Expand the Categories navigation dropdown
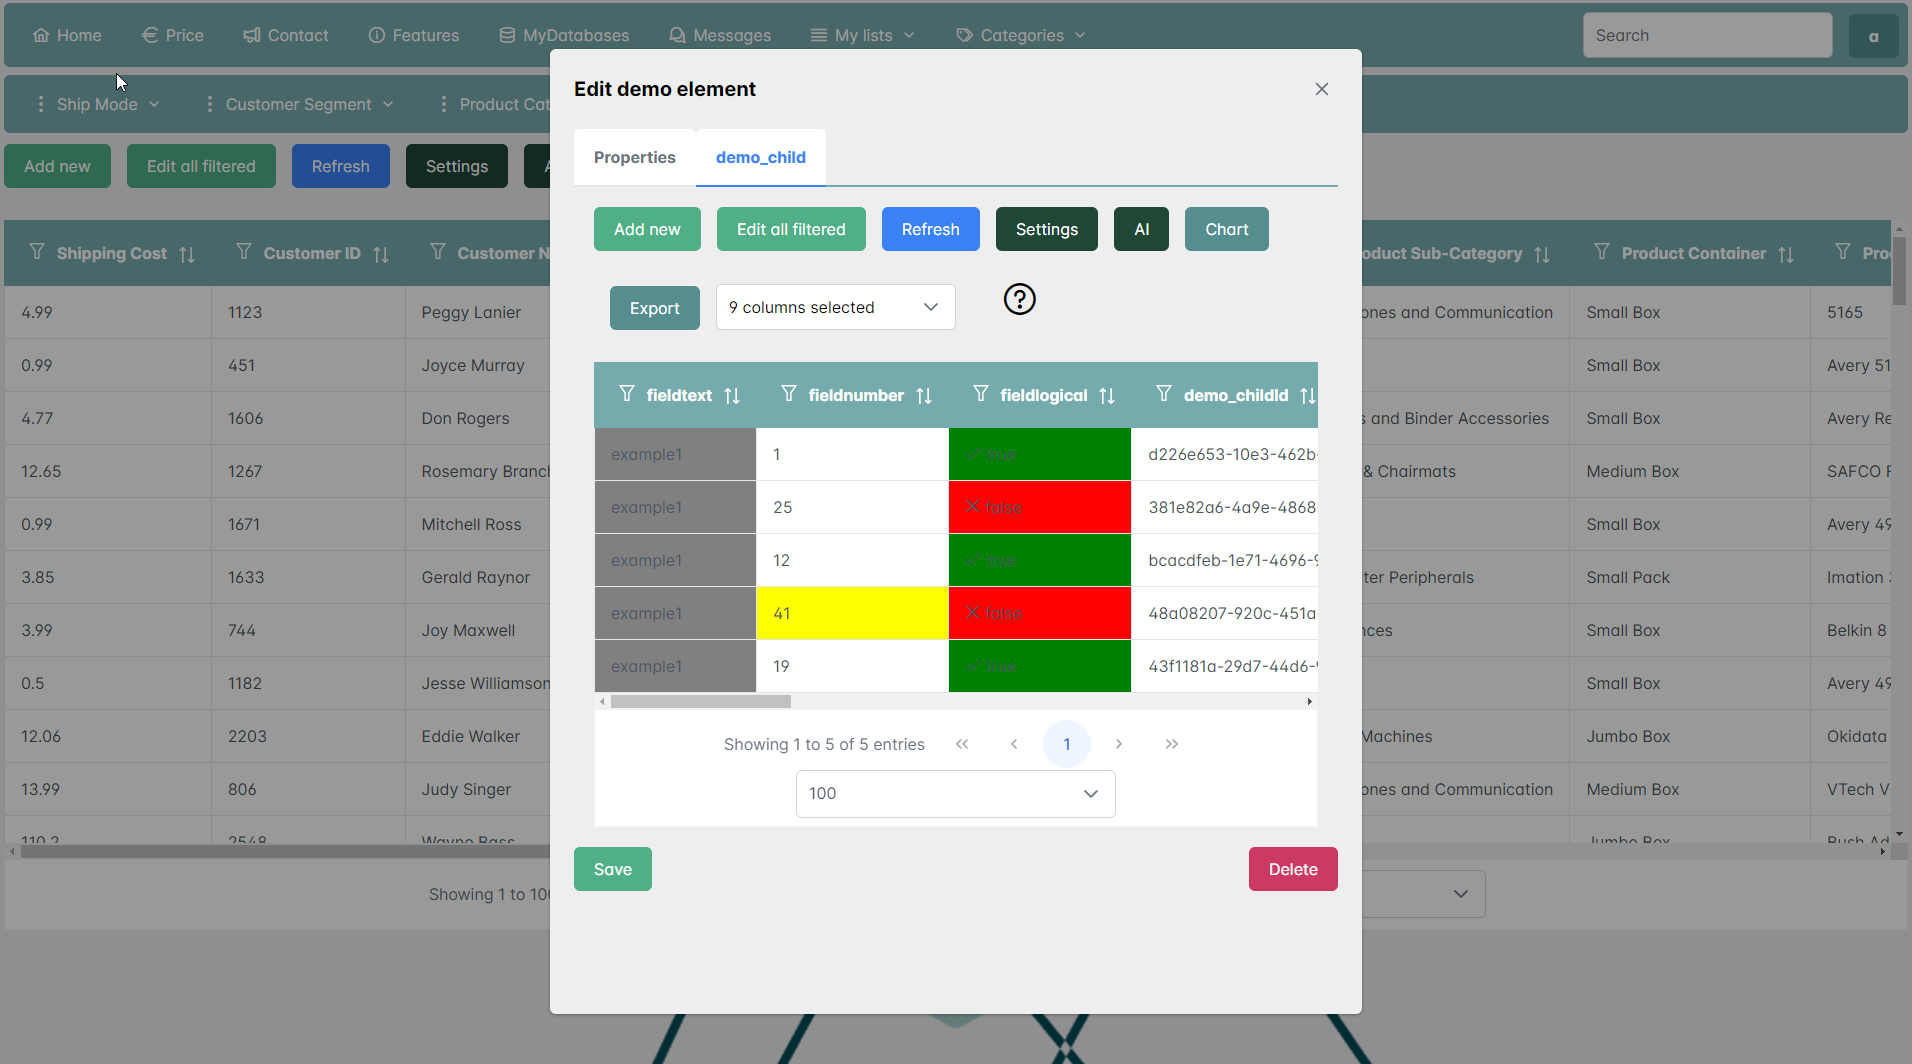The width and height of the screenshot is (1912, 1064). 1019,35
